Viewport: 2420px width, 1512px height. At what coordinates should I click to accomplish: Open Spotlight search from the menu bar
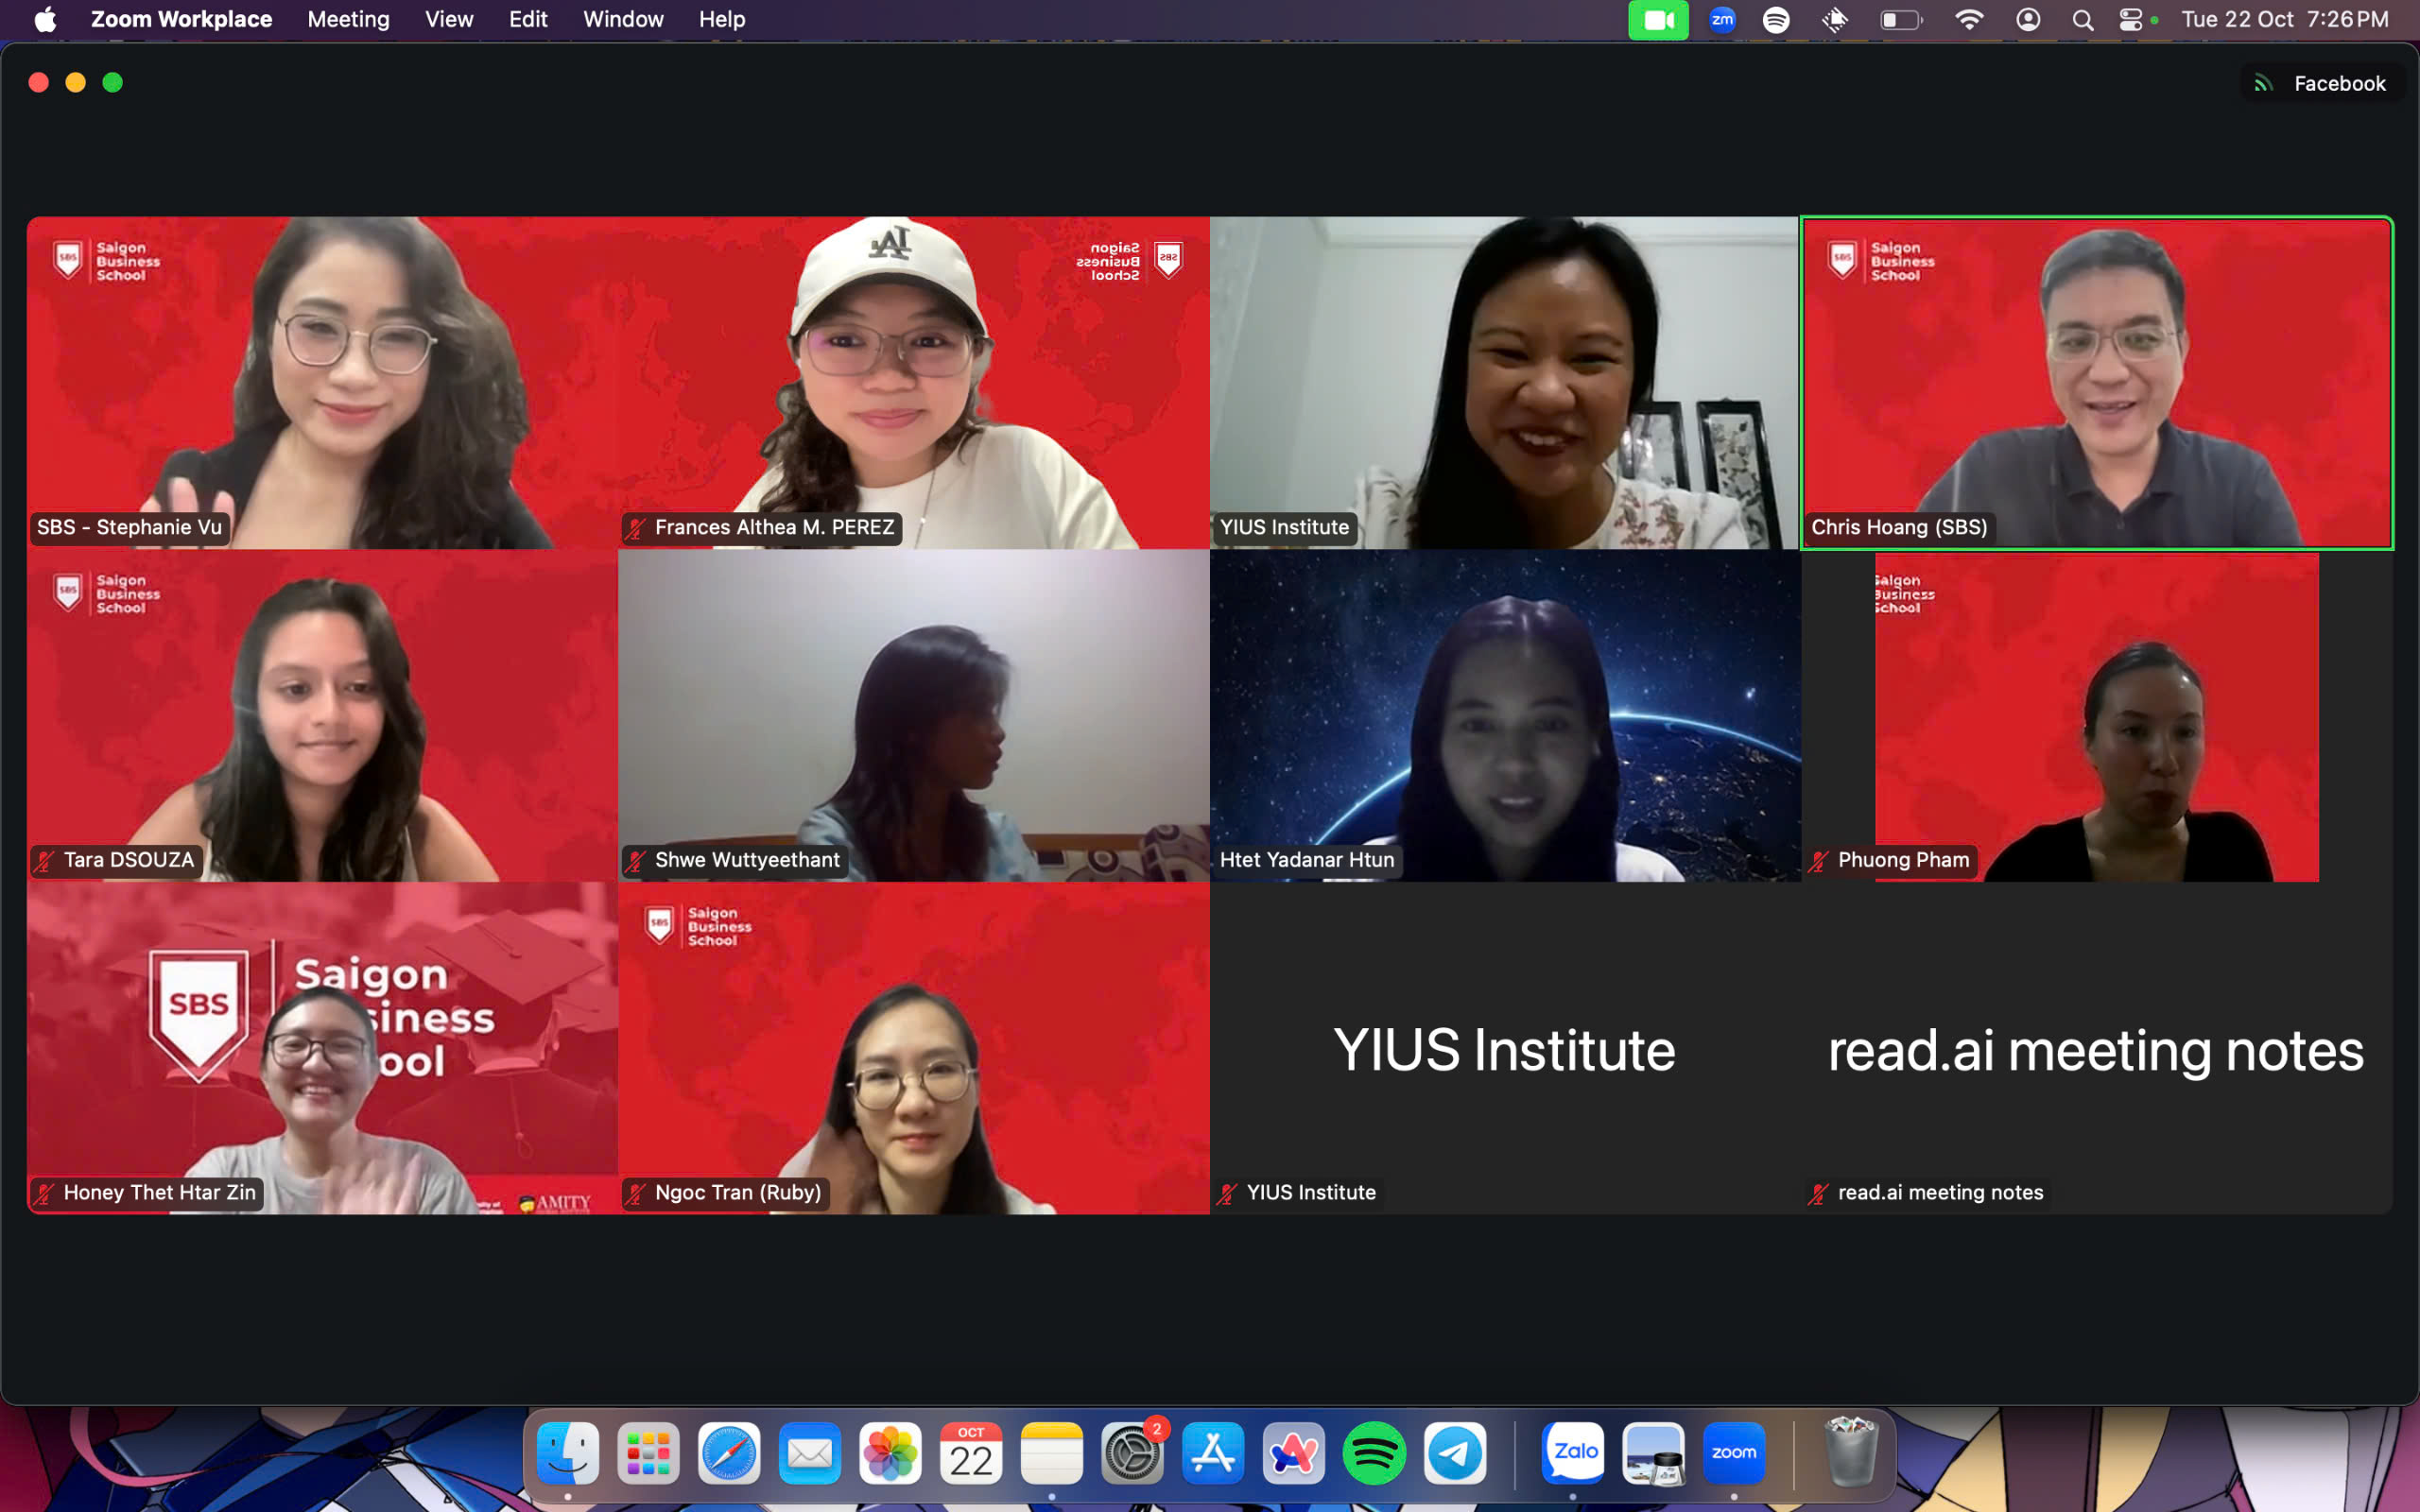point(2081,19)
